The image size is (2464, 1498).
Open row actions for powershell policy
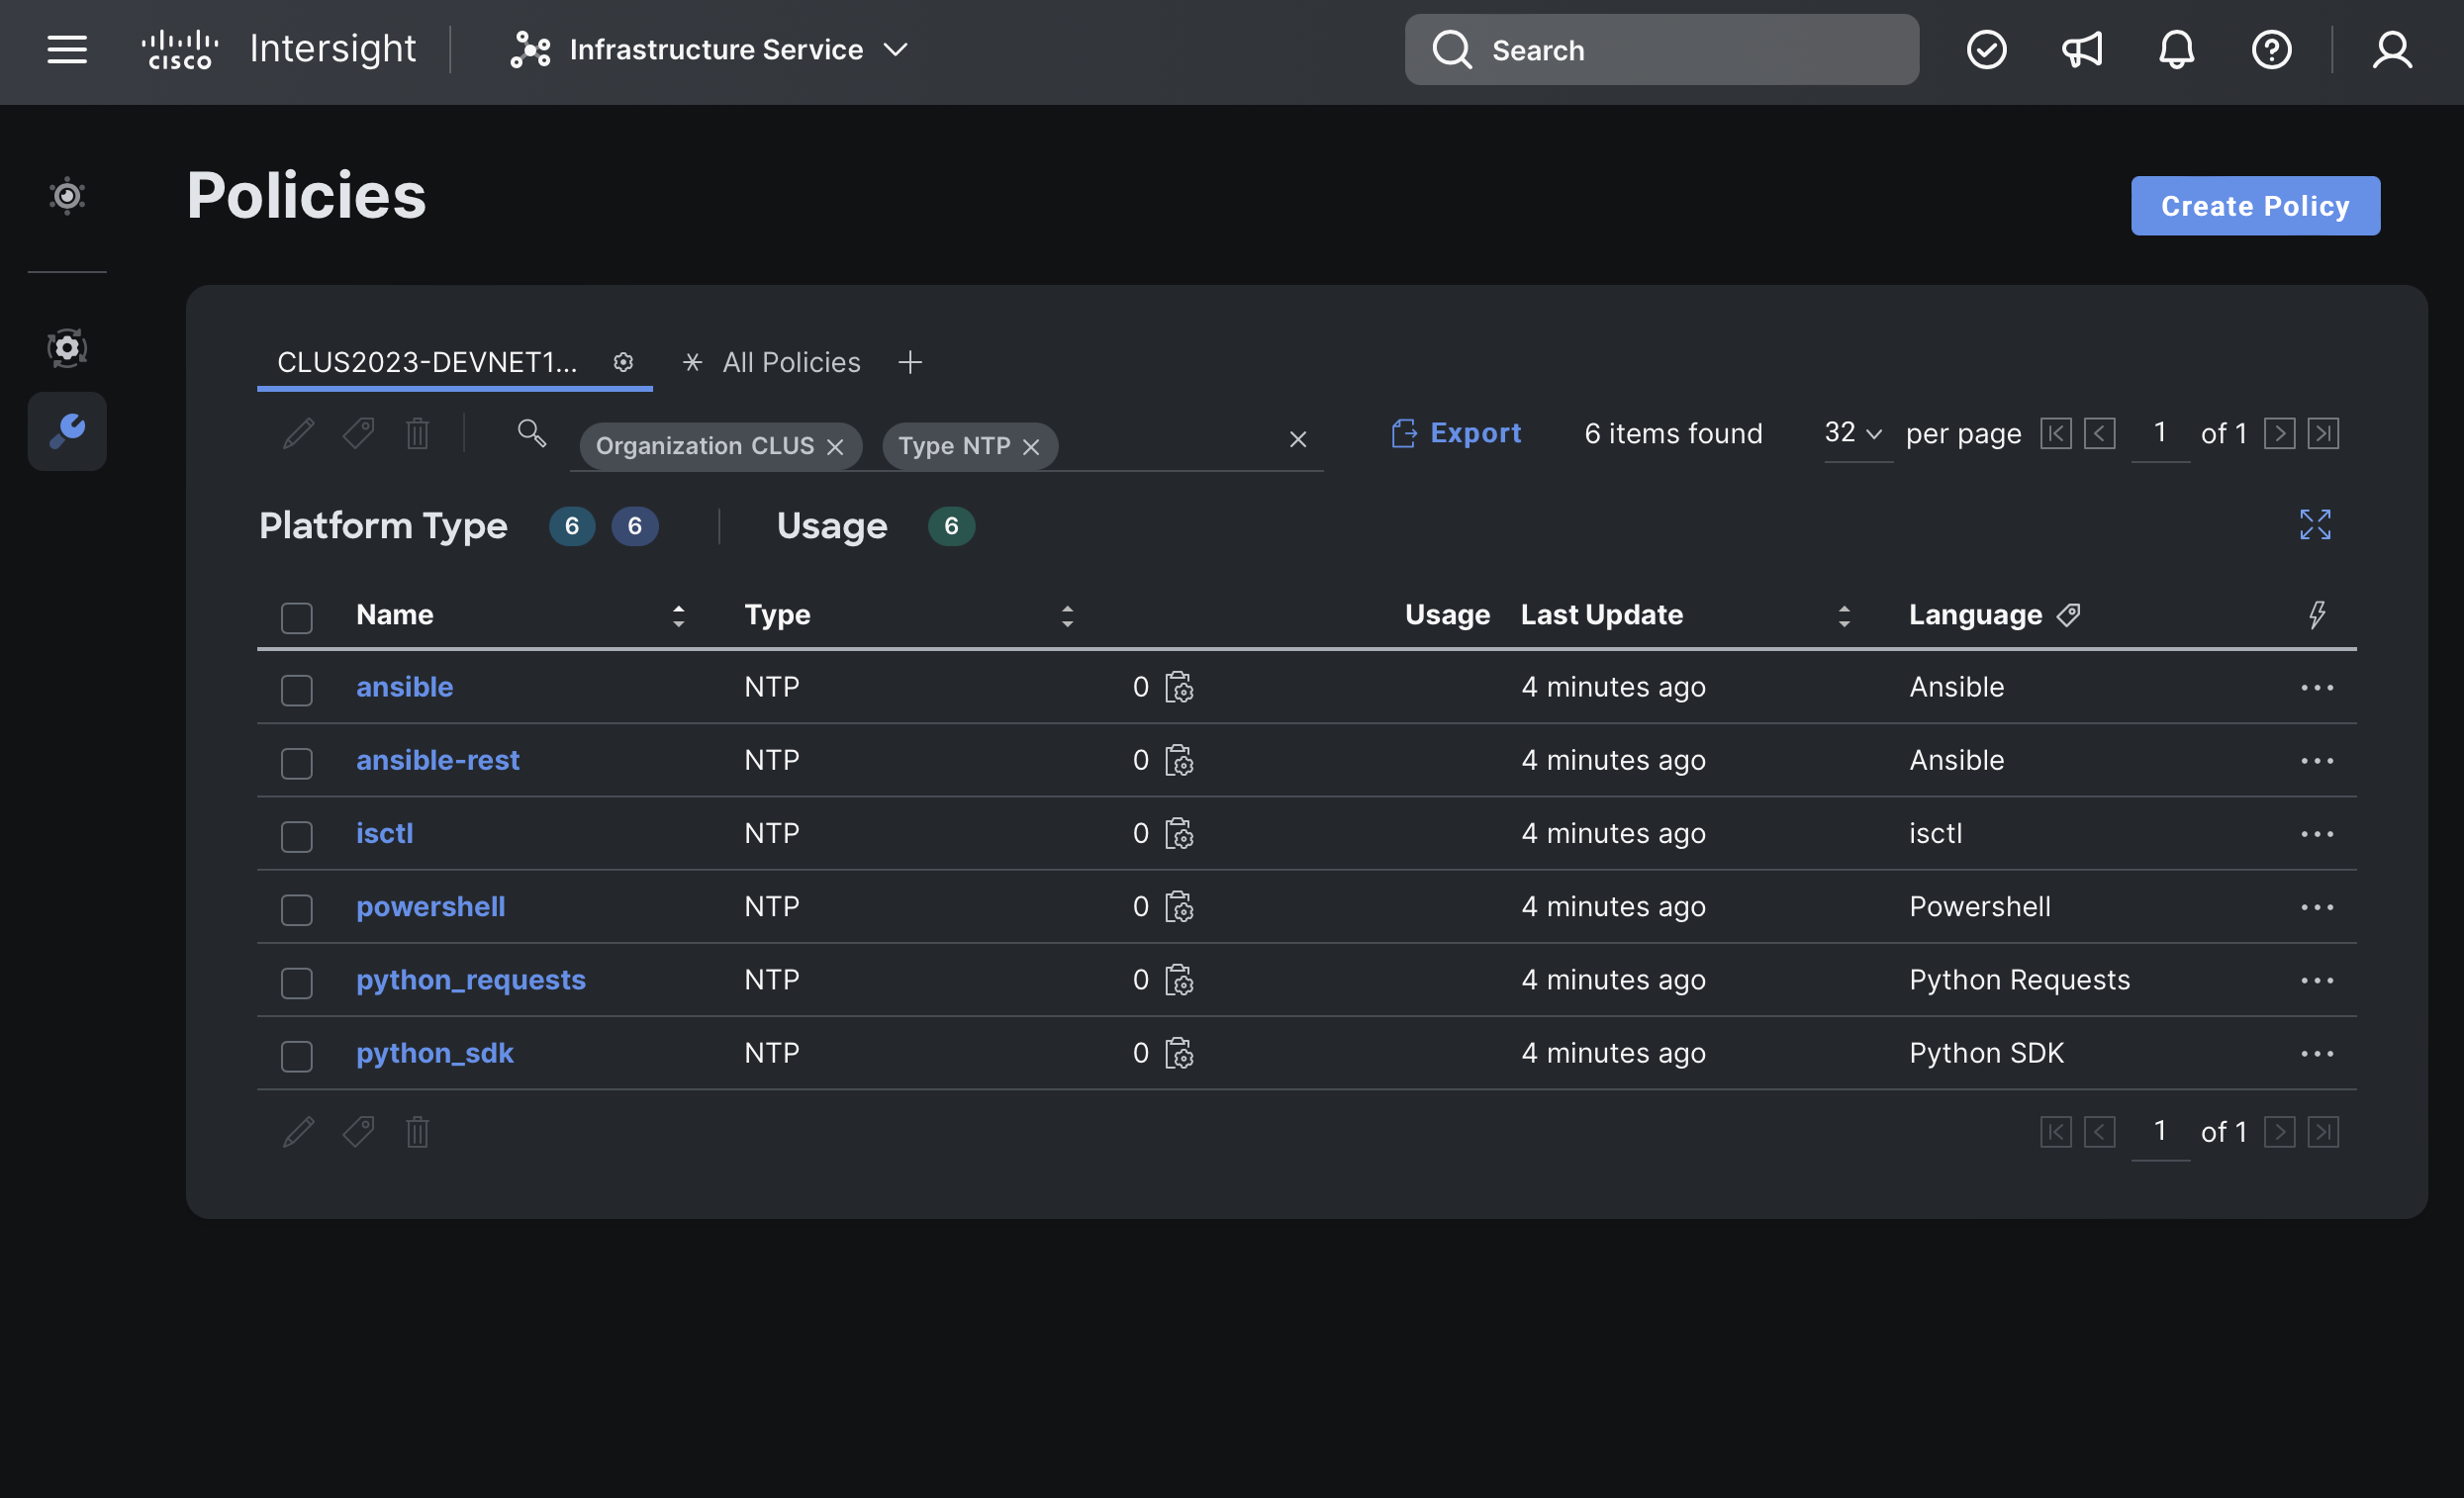click(2316, 907)
